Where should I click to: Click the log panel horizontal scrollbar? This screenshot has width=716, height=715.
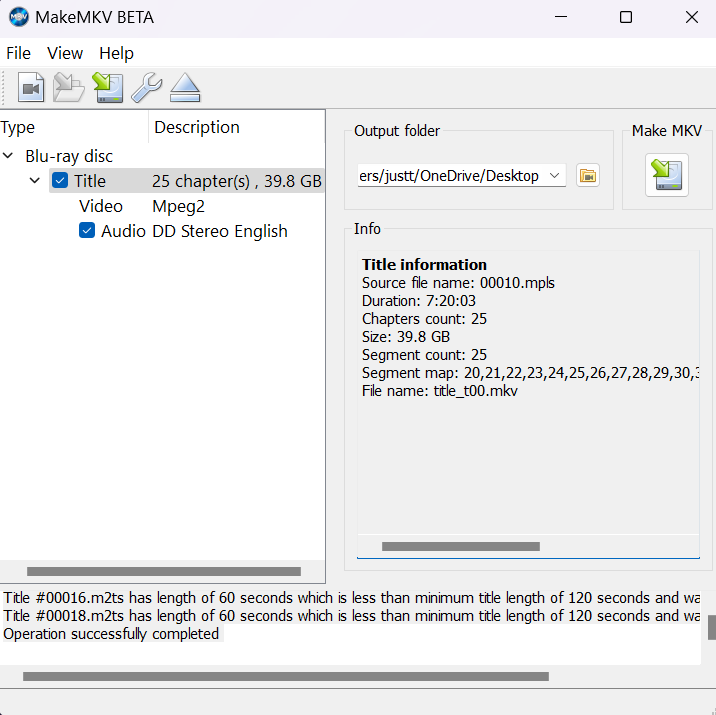[286, 676]
